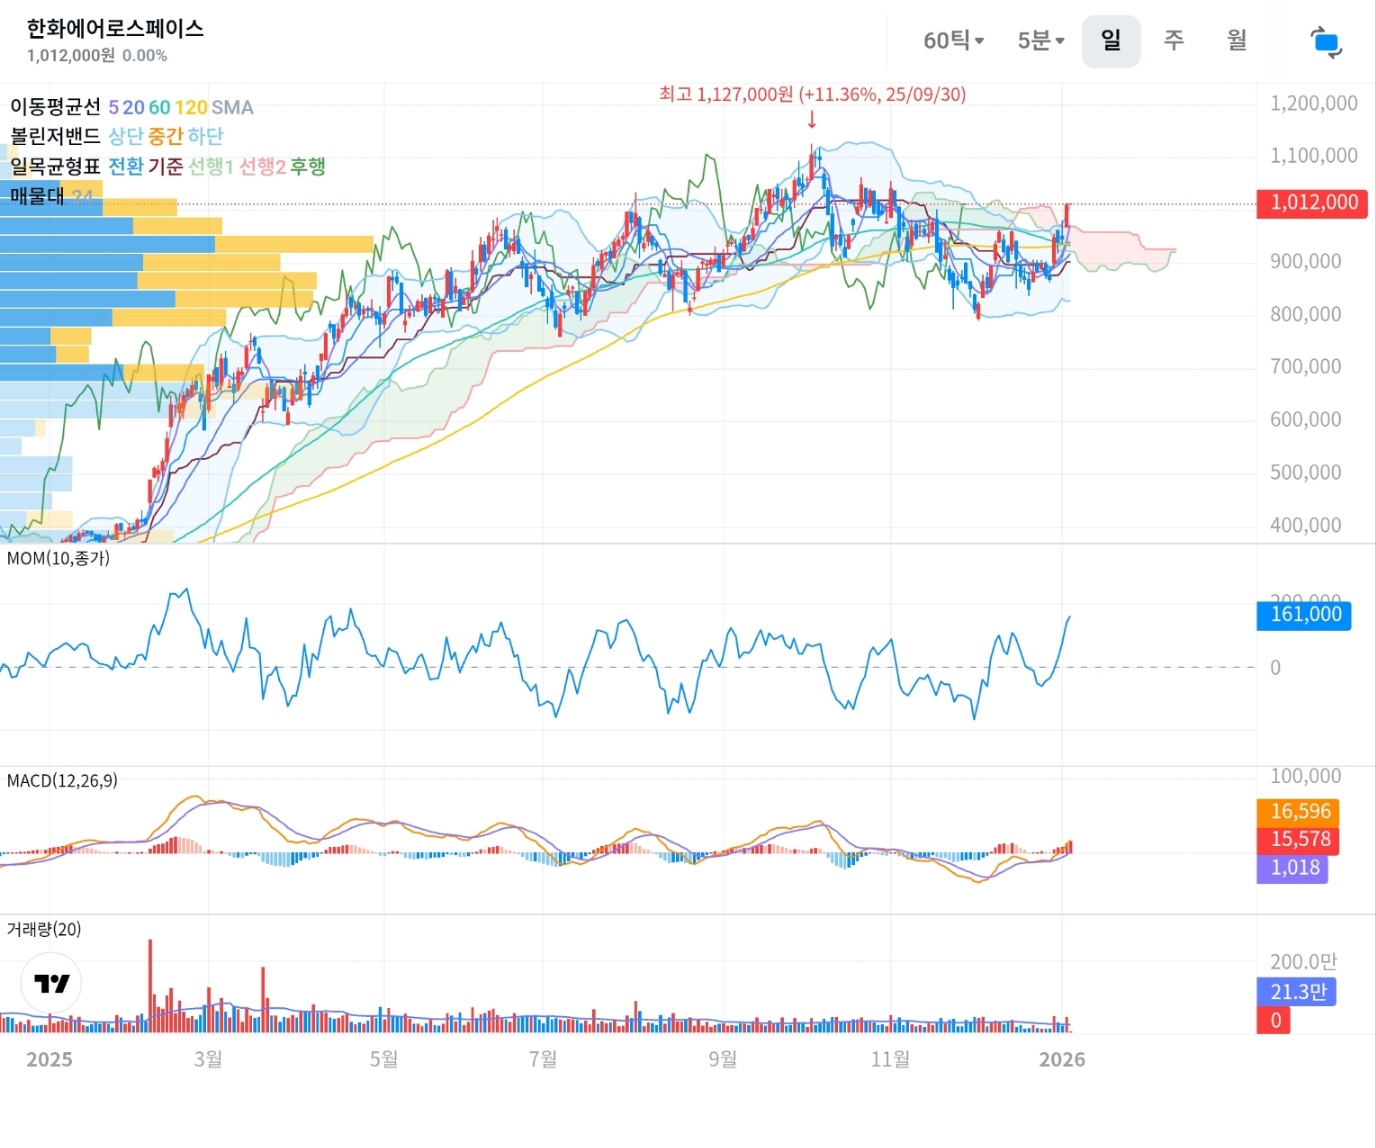
Task: Click the TradingView logo badge
Action: point(51,983)
